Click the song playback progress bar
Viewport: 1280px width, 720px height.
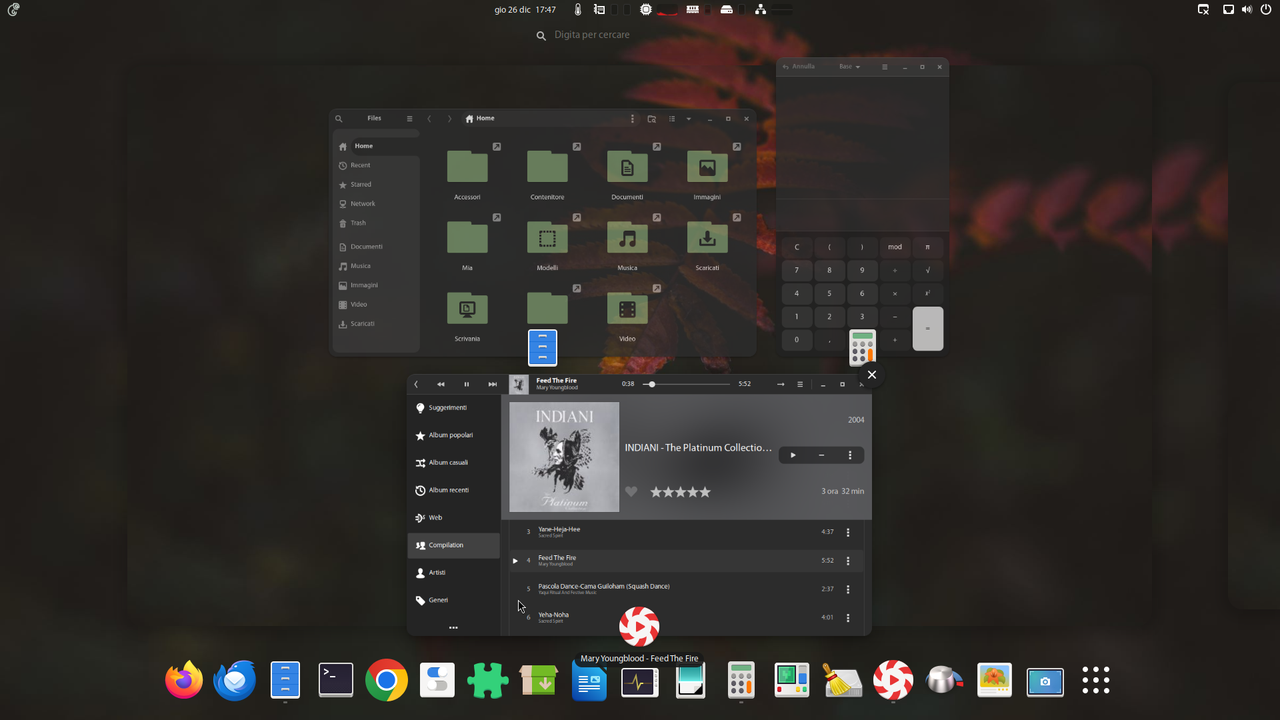pyautogui.click(x=686, y=383)
